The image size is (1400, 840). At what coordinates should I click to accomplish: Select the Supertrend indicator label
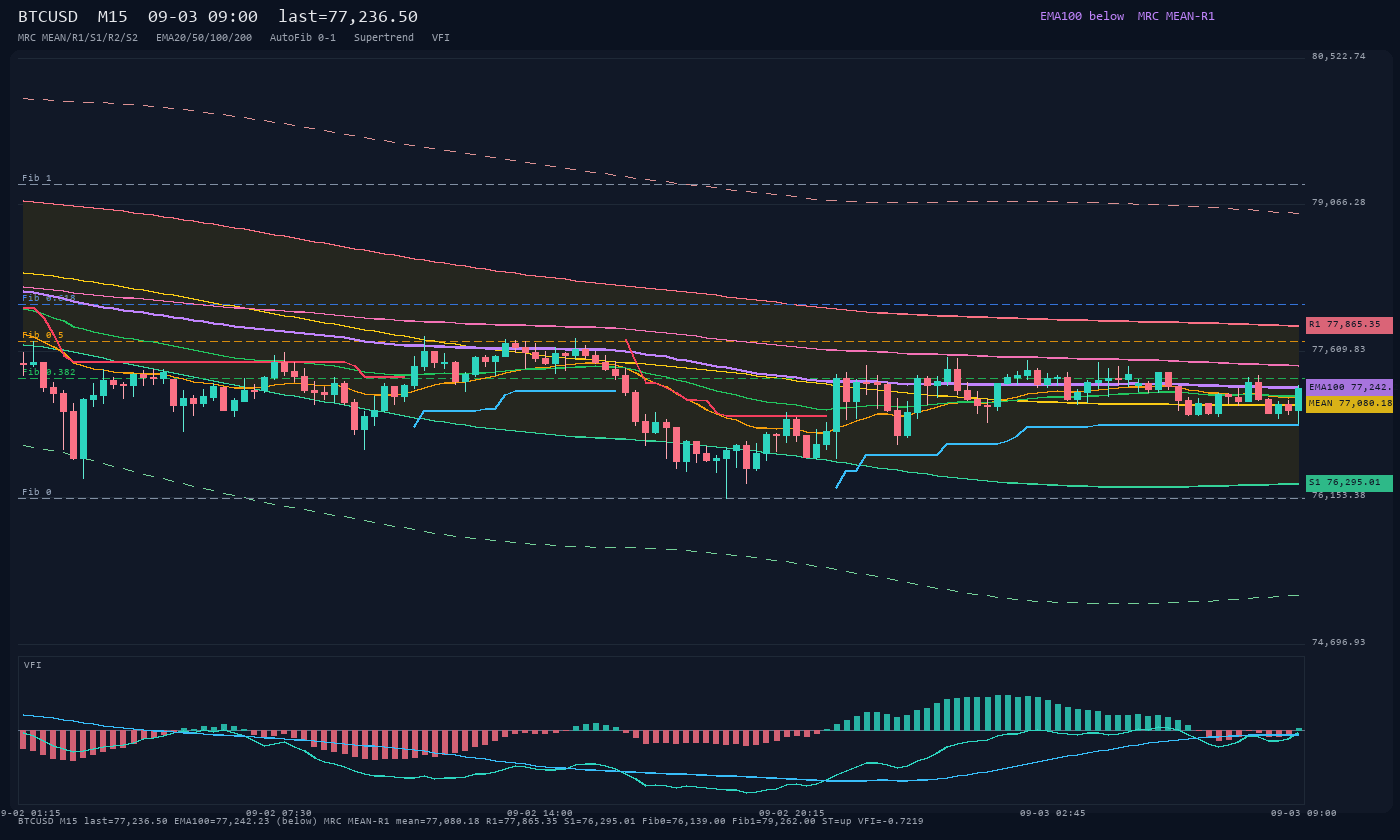(x=384, y=38)
